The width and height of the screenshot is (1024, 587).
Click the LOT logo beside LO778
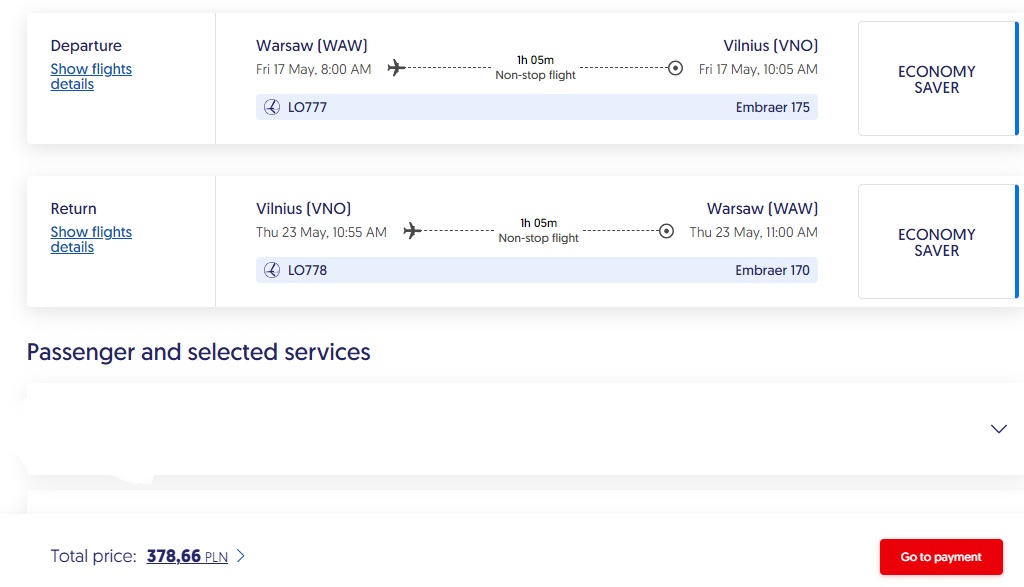point(272,270)
